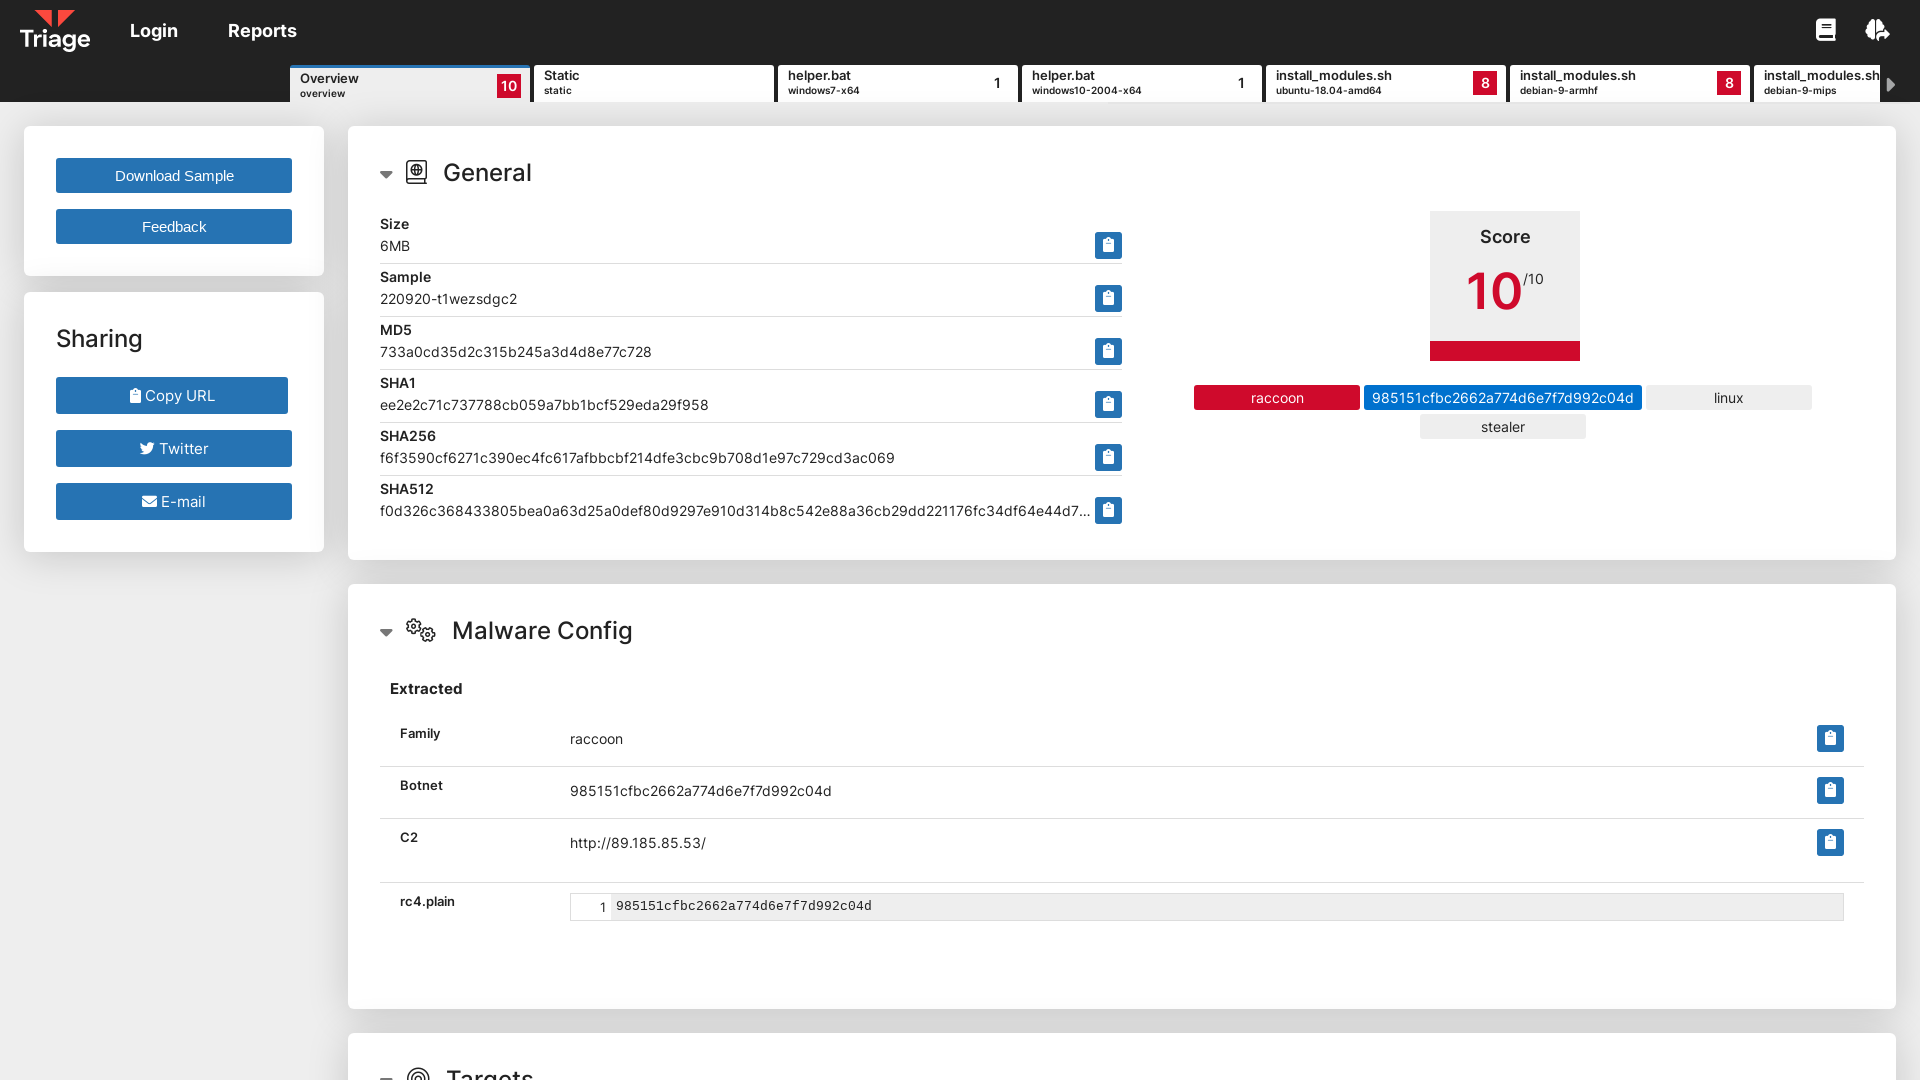Click the red score progress bar
1920x1080 pixels.
[1504, 352]
